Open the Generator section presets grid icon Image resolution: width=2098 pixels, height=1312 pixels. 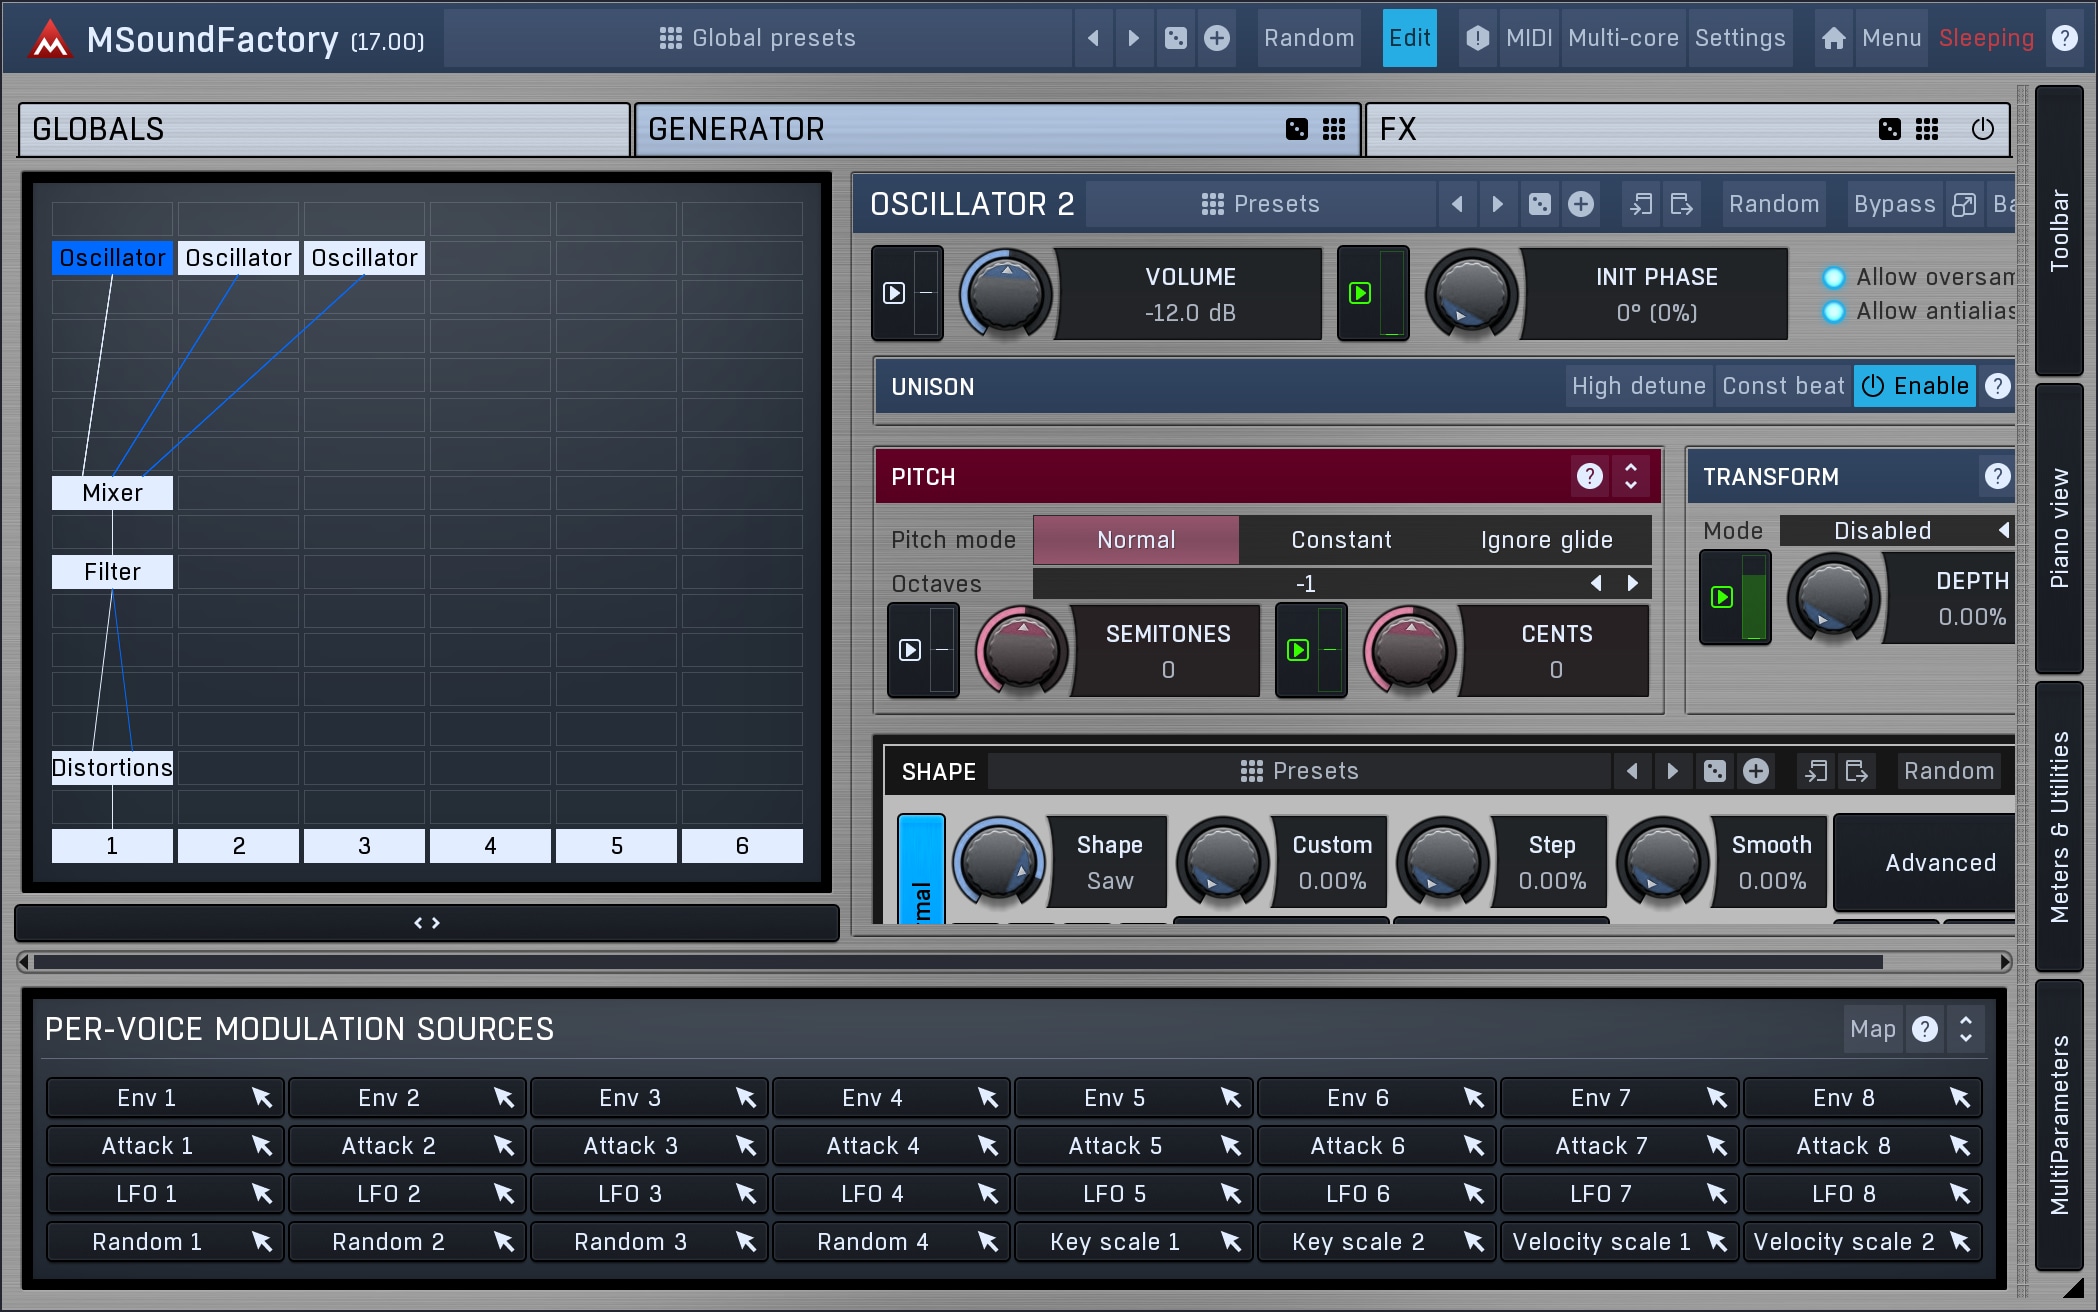(x=1334, y=129)
